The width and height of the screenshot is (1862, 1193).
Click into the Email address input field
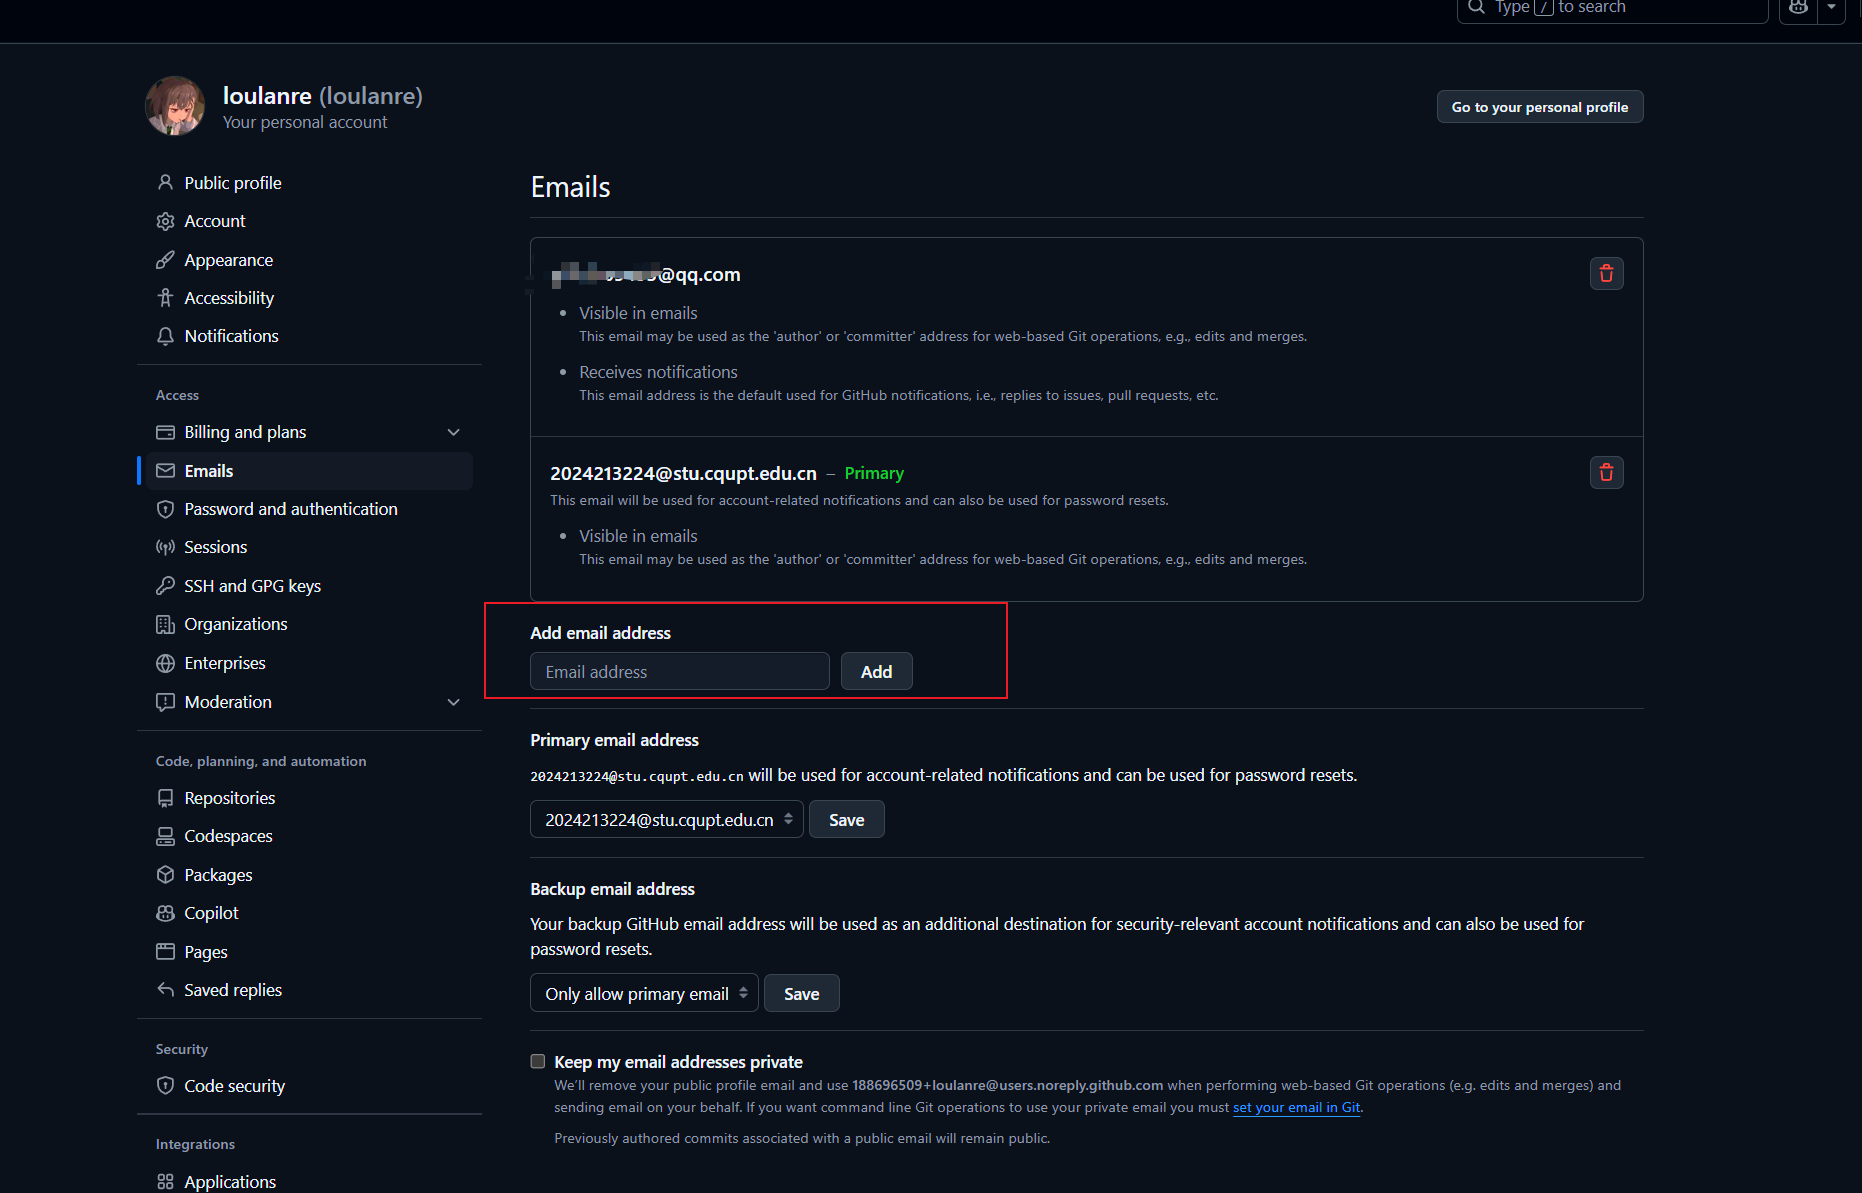[679, 672]
